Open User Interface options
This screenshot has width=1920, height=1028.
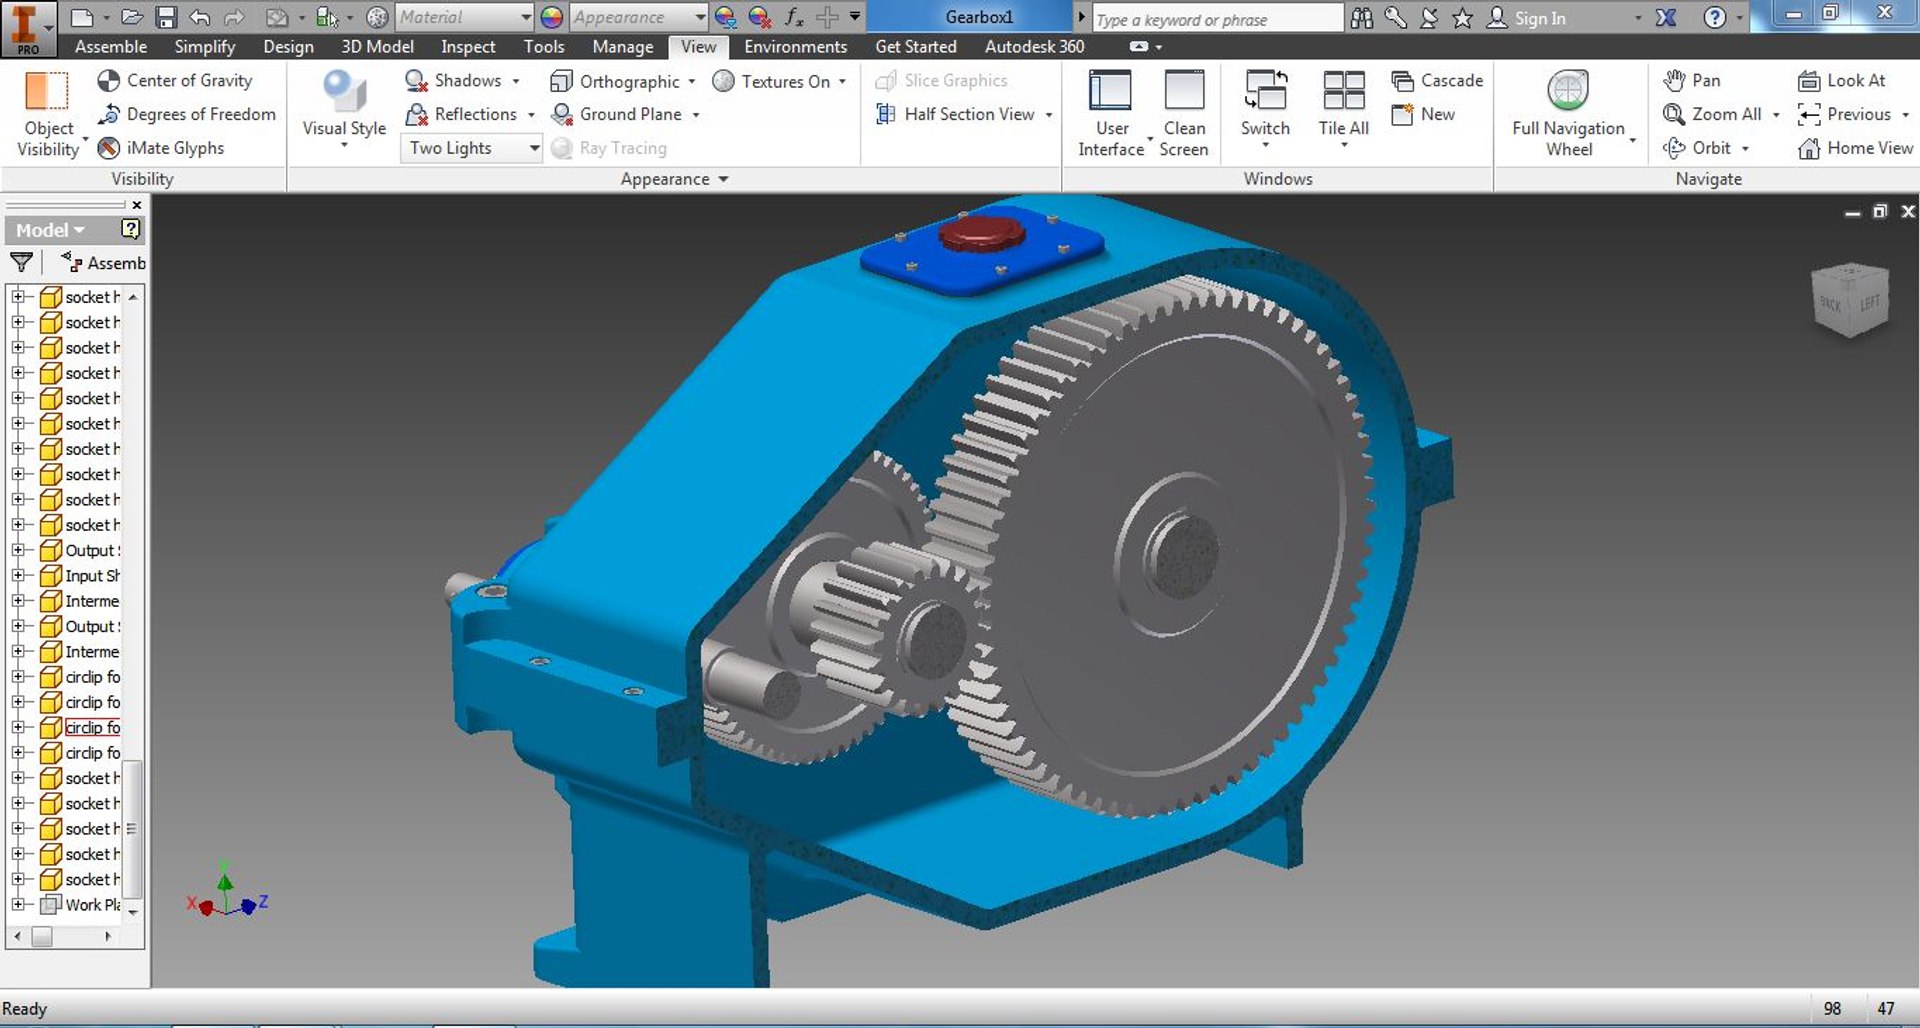(x=1111, y=114)
